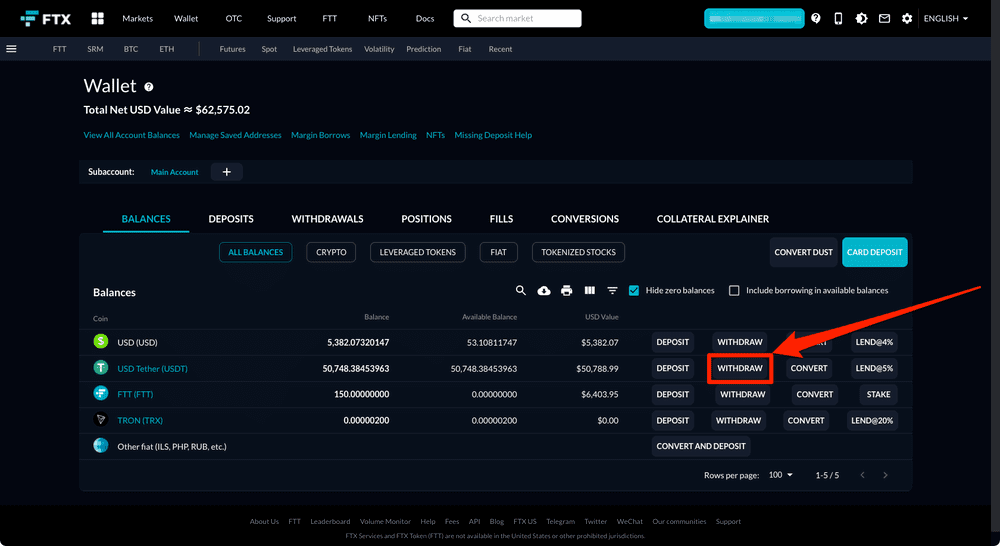The image size is (1000, 546).
Task: Click the FTT coin icon
Action: pos(101,393)
